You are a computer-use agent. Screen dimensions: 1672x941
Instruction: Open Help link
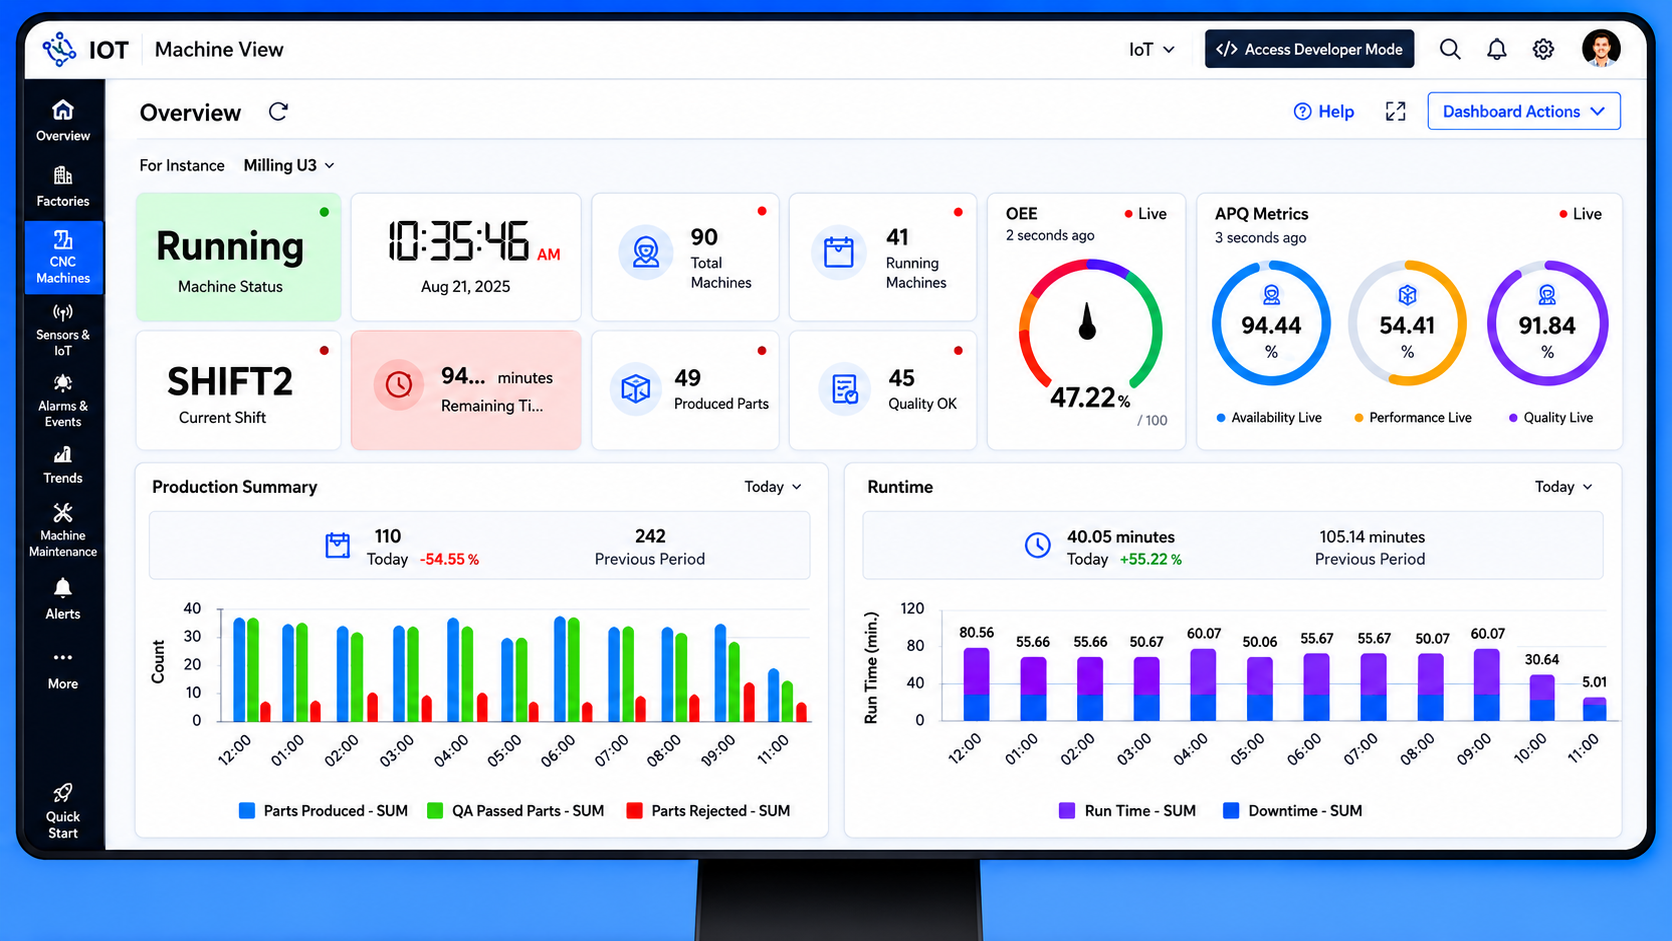(1324, 111)
